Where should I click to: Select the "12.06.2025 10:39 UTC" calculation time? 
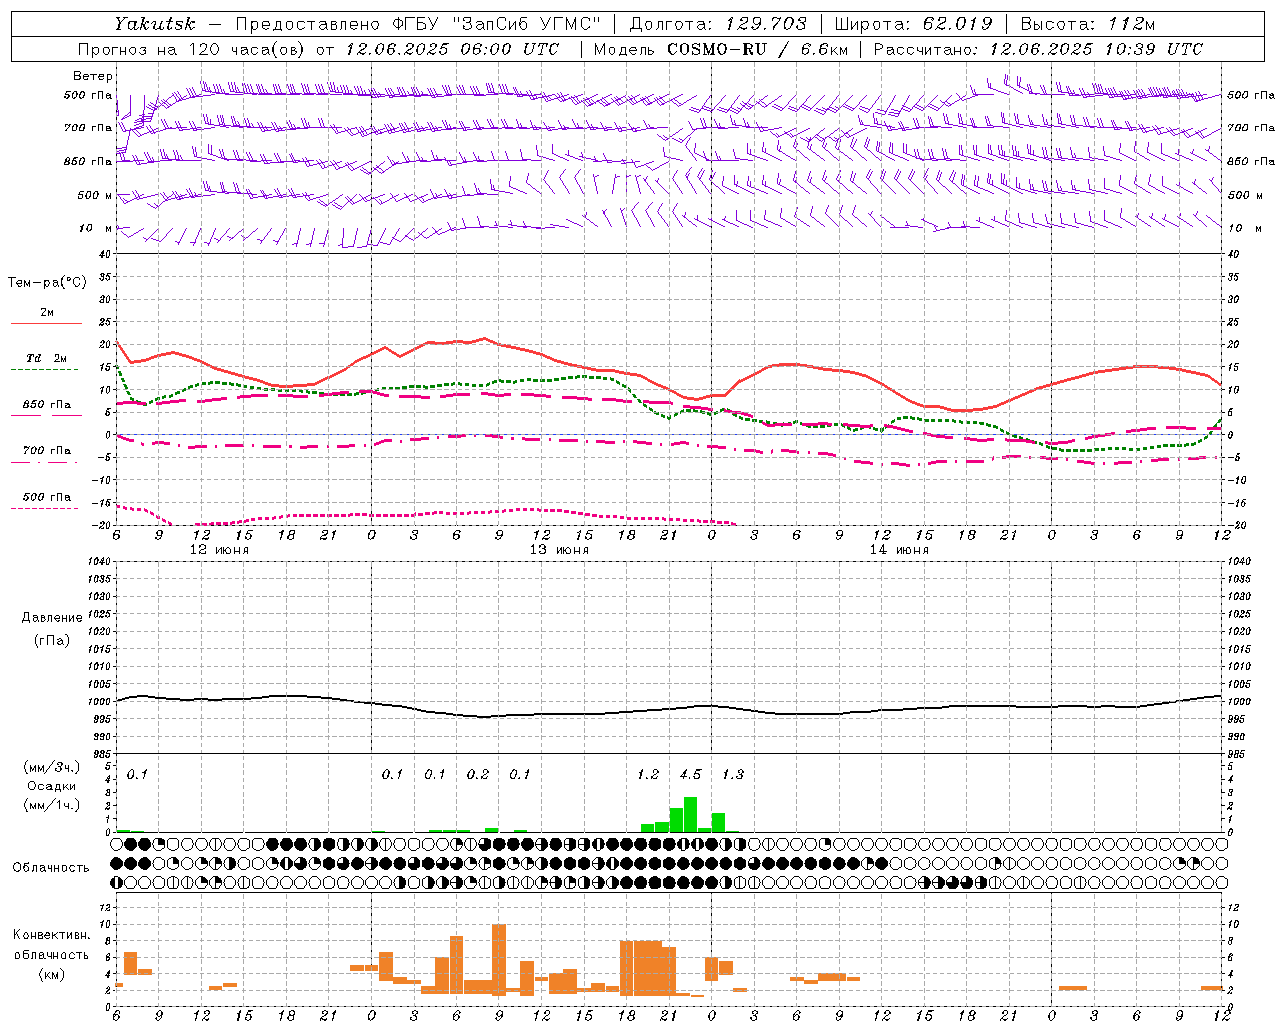(1096, 49)
